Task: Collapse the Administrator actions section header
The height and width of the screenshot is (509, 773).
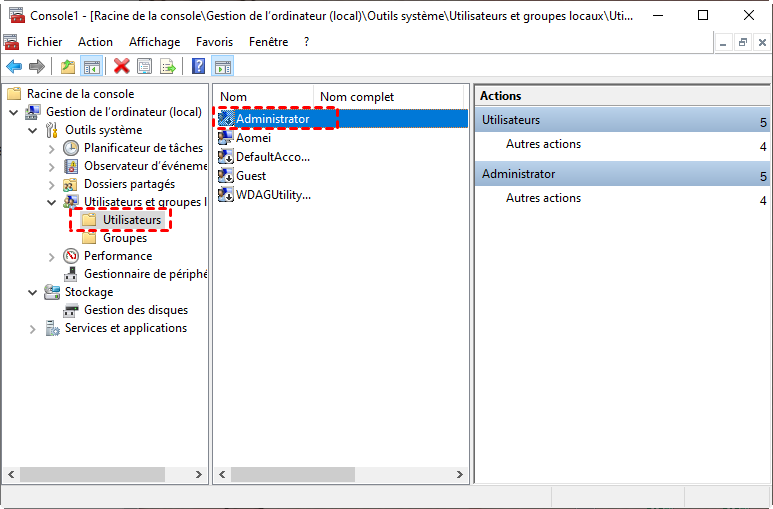Action: [622, 174]
